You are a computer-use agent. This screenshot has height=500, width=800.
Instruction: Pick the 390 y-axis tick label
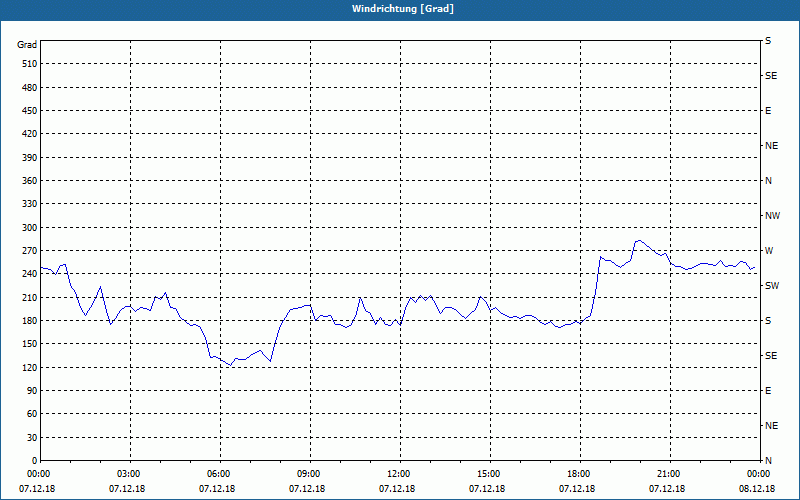30,158
